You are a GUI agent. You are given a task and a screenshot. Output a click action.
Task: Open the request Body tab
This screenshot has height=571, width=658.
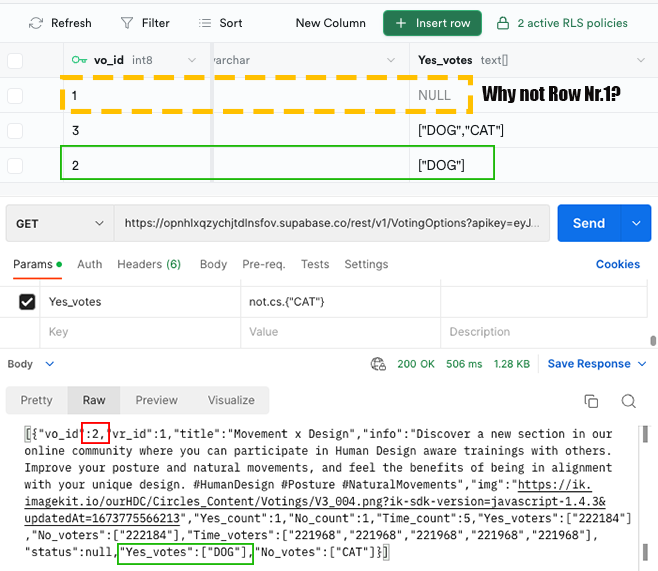(213, 264)
